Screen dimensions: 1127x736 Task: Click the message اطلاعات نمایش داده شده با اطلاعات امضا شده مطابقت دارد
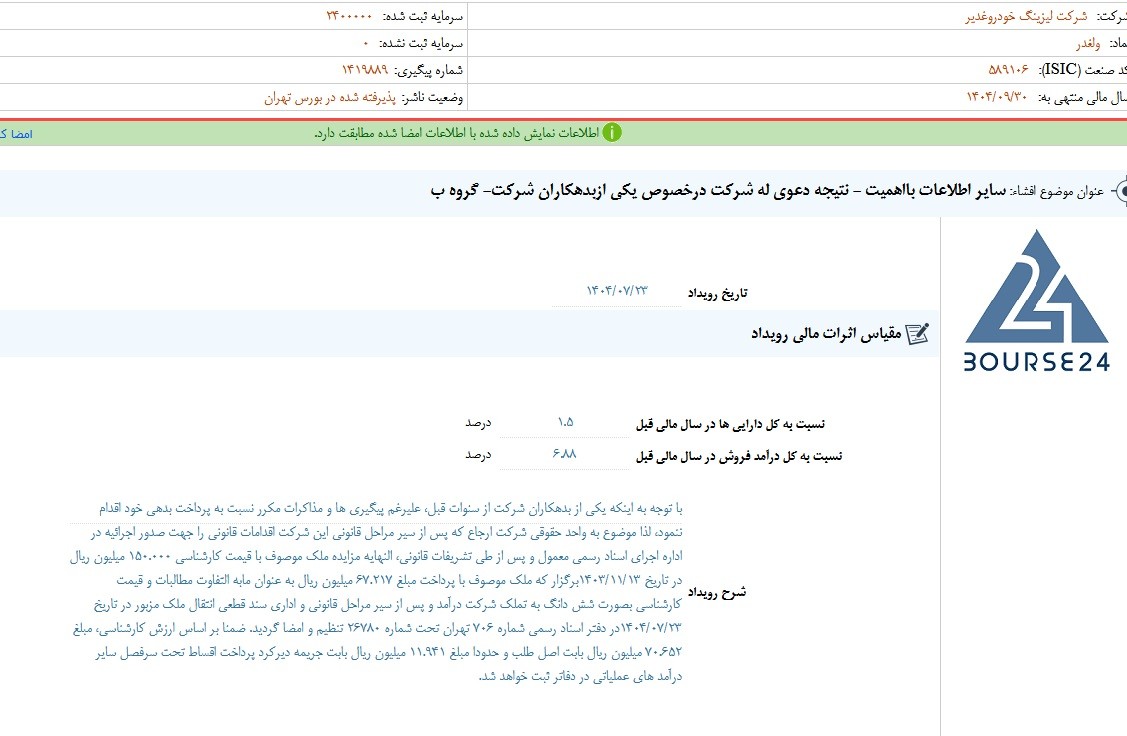(x=456, y=133)
